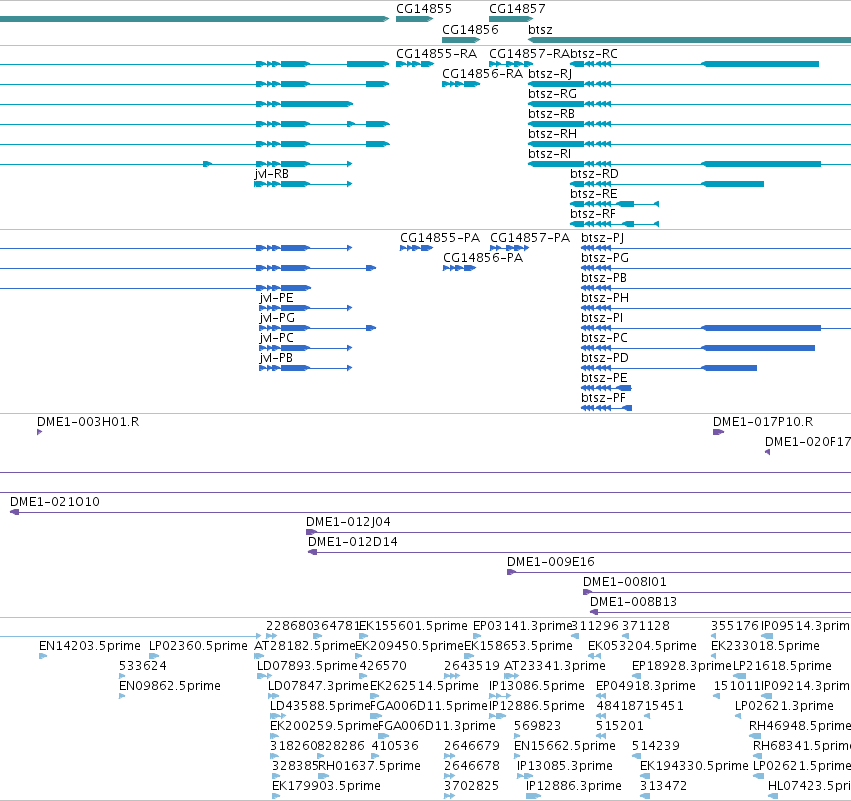Image resolution: width=851 pixels, height=801 pixels.
Task: Select the CG14855 gene feature
Action: click(x=414, y=19)
